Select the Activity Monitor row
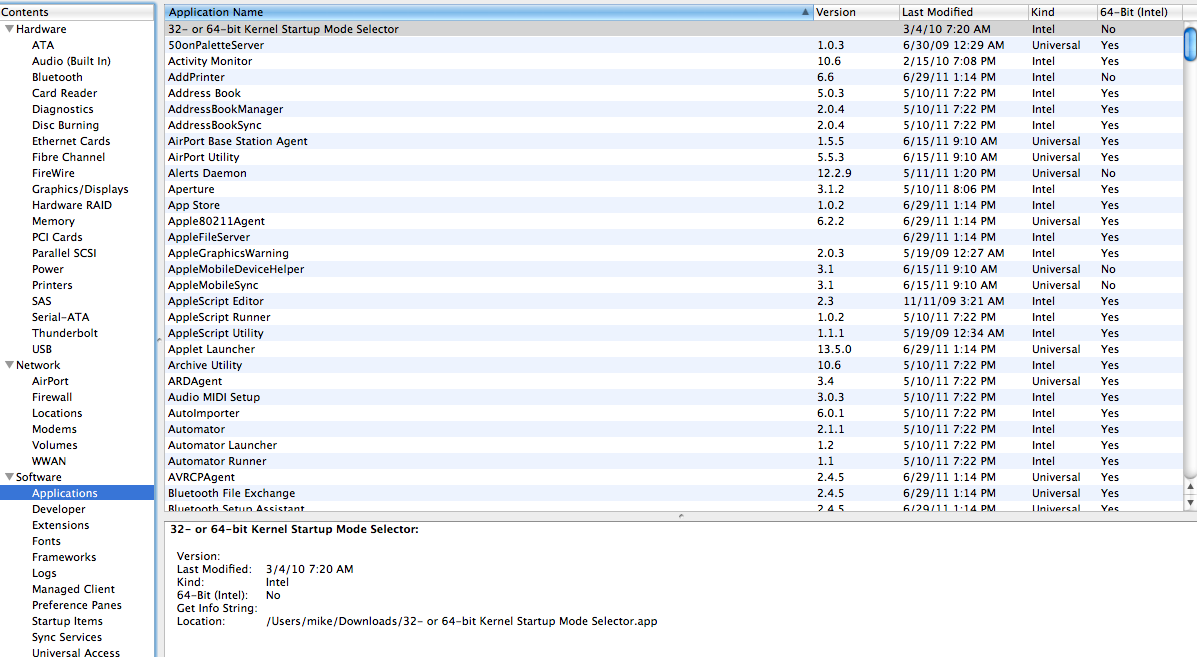 pyautogui.click(x=673, y=61)
